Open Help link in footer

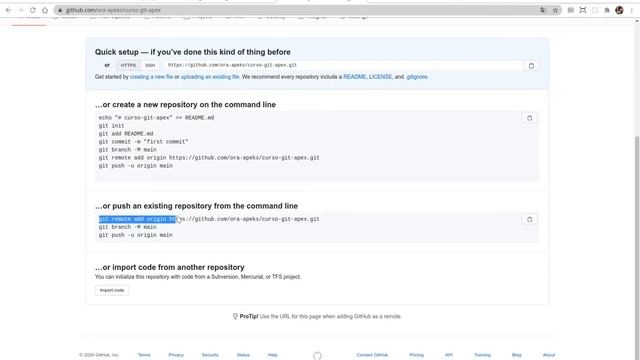pyautogui.click(x=273, y=355)
